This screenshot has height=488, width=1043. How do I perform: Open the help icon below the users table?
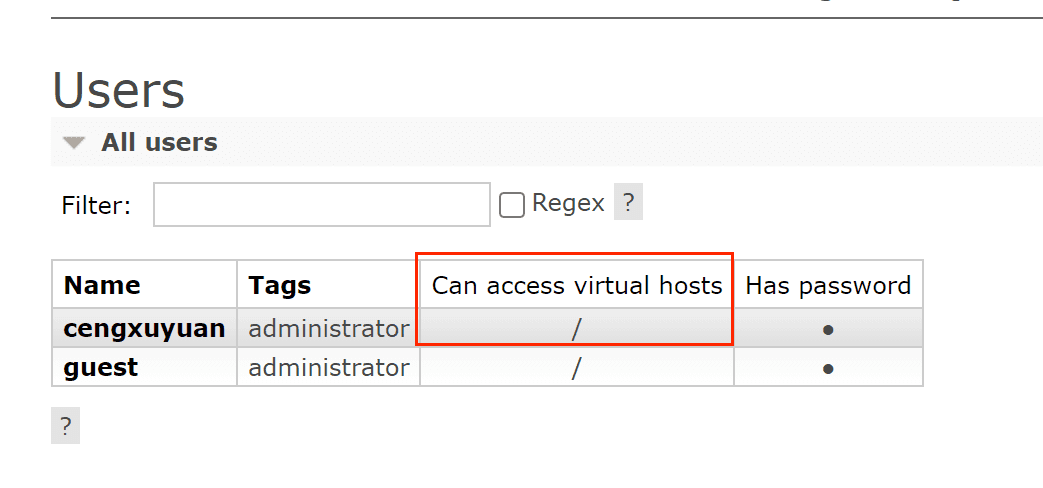(x=65, y=426)
